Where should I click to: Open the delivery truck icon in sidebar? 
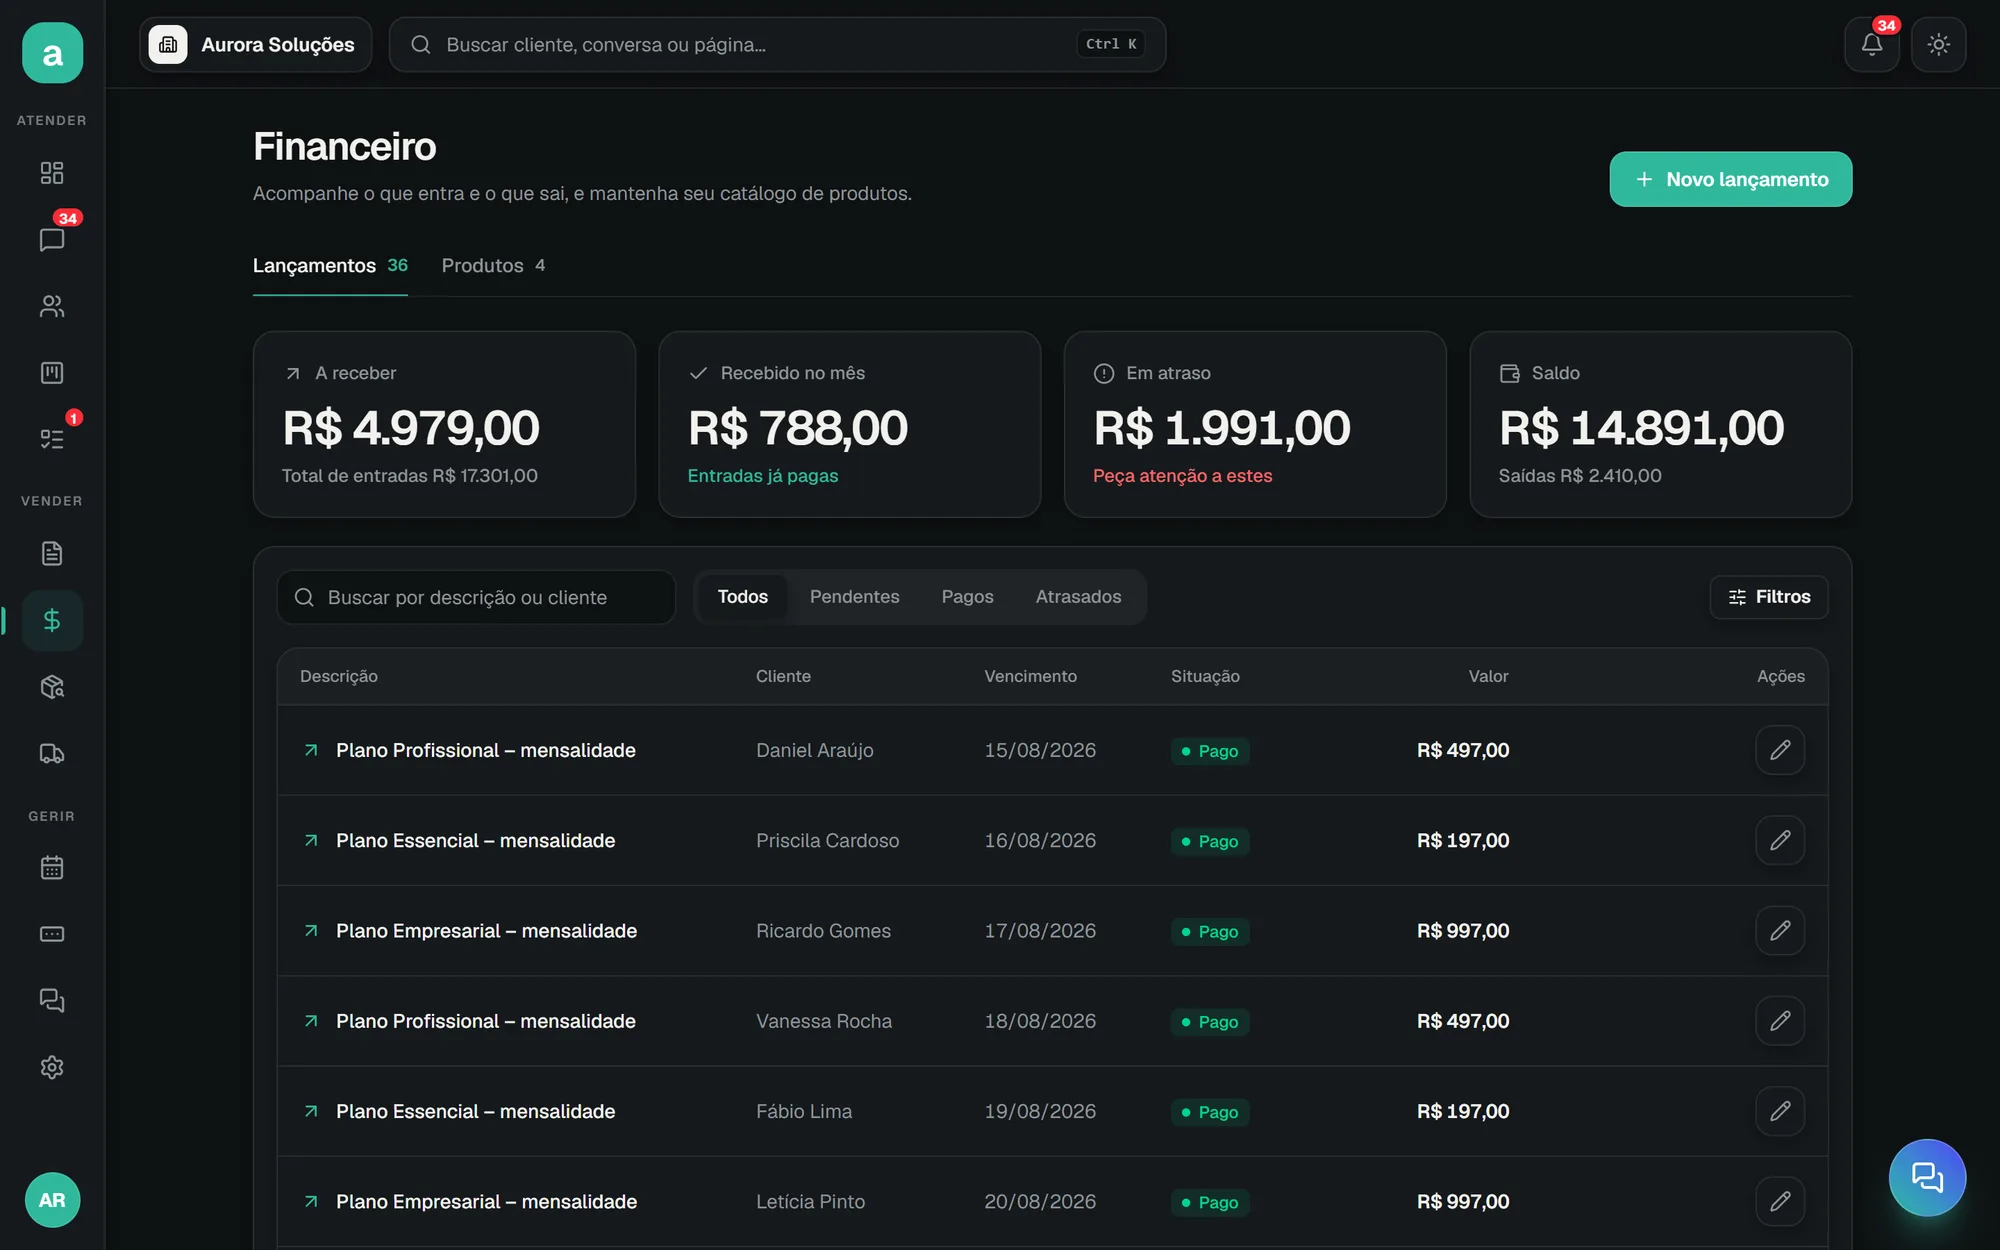pyautogui.click(x=52, y=754)
